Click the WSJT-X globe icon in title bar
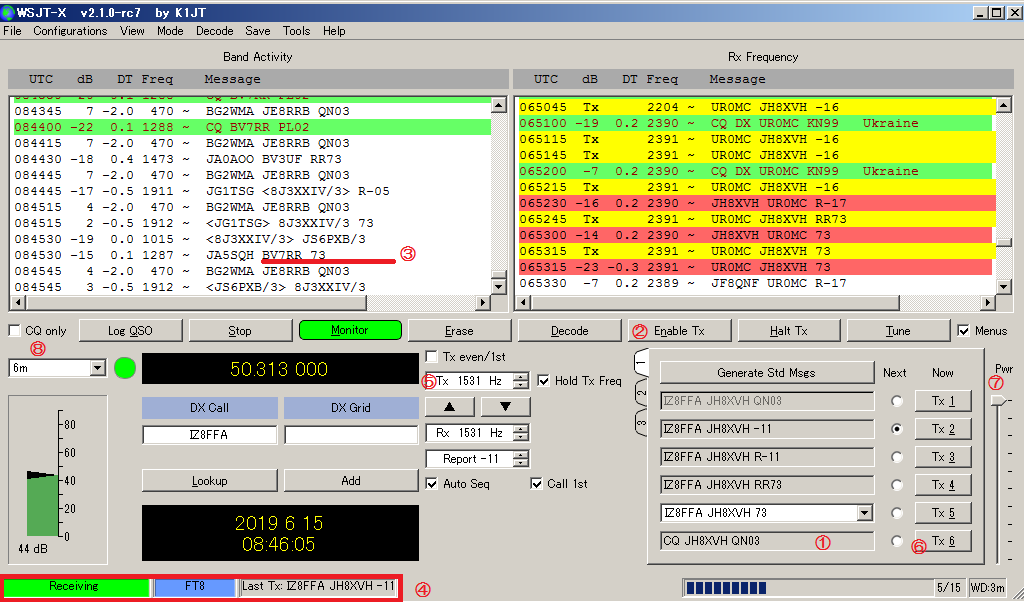 click(x=7, y=12)
